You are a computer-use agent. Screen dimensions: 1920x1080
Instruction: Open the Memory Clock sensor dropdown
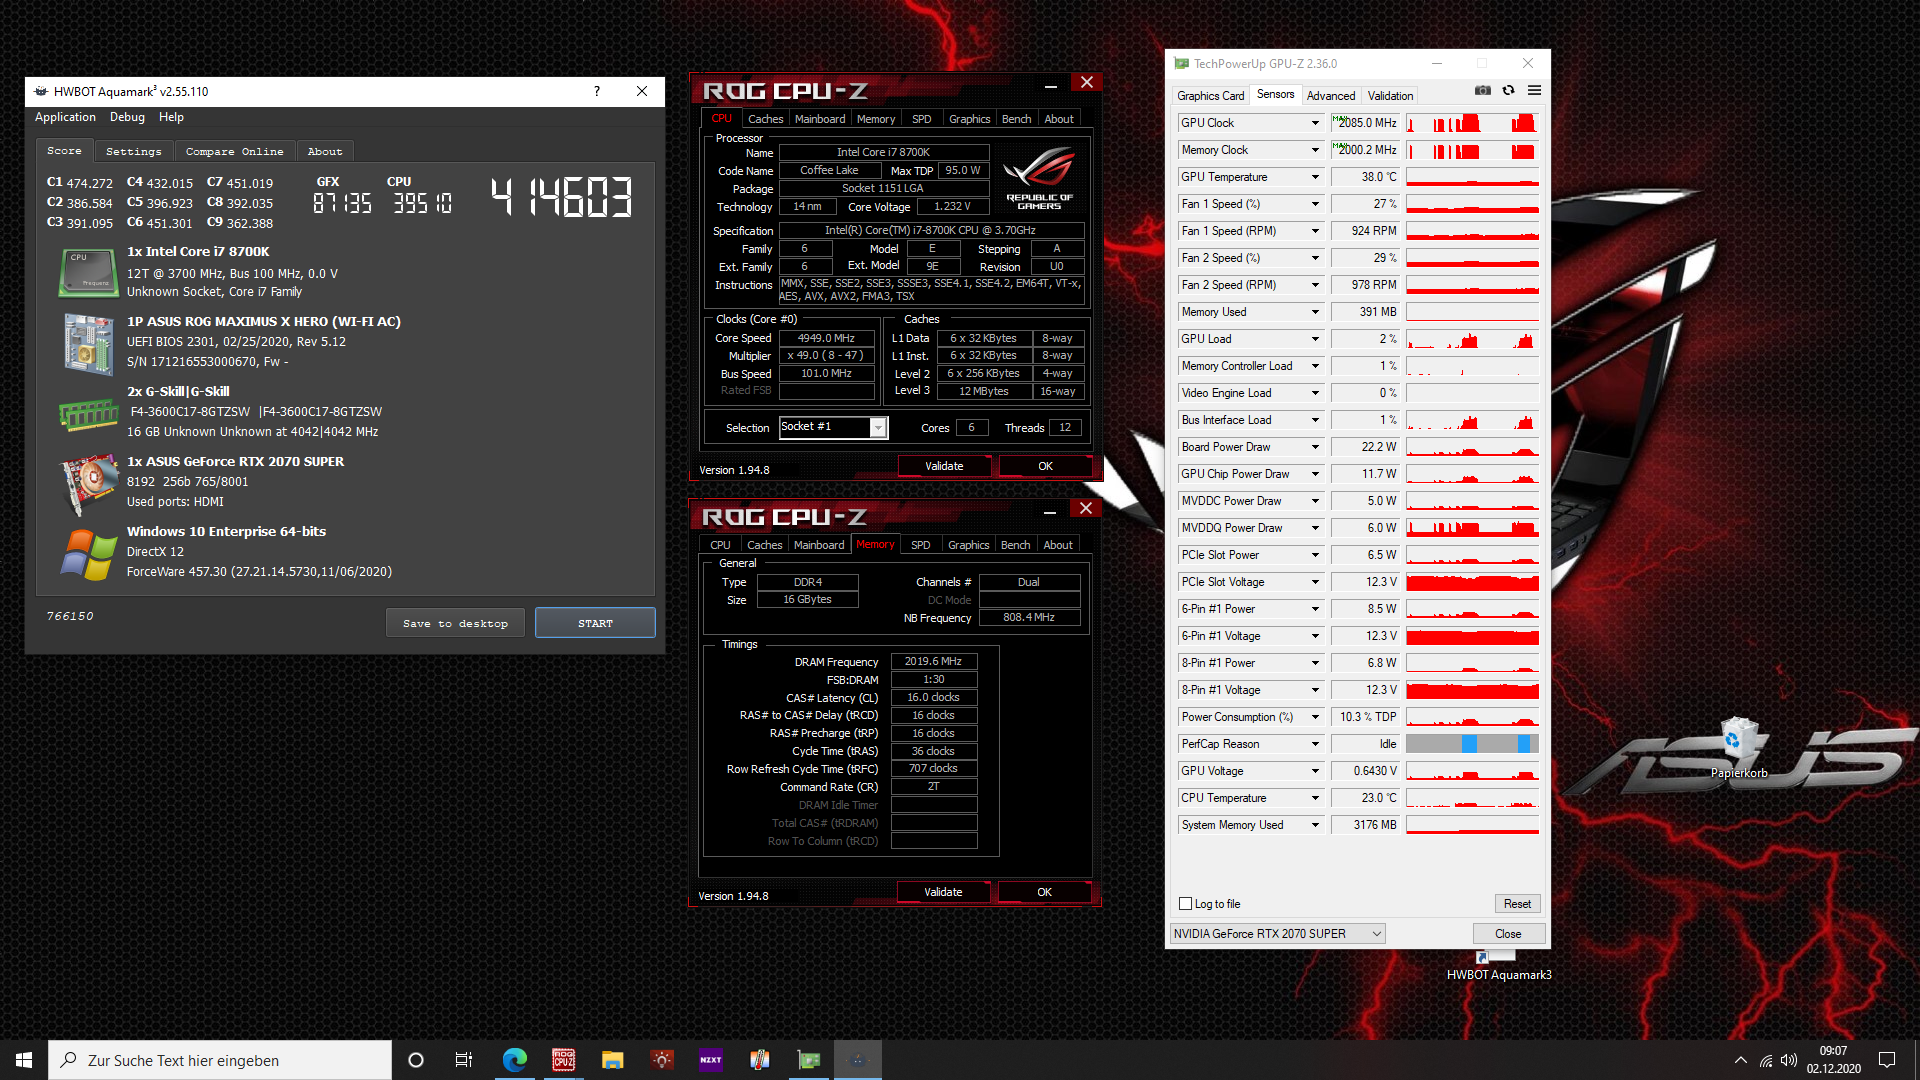(1315, 150)
